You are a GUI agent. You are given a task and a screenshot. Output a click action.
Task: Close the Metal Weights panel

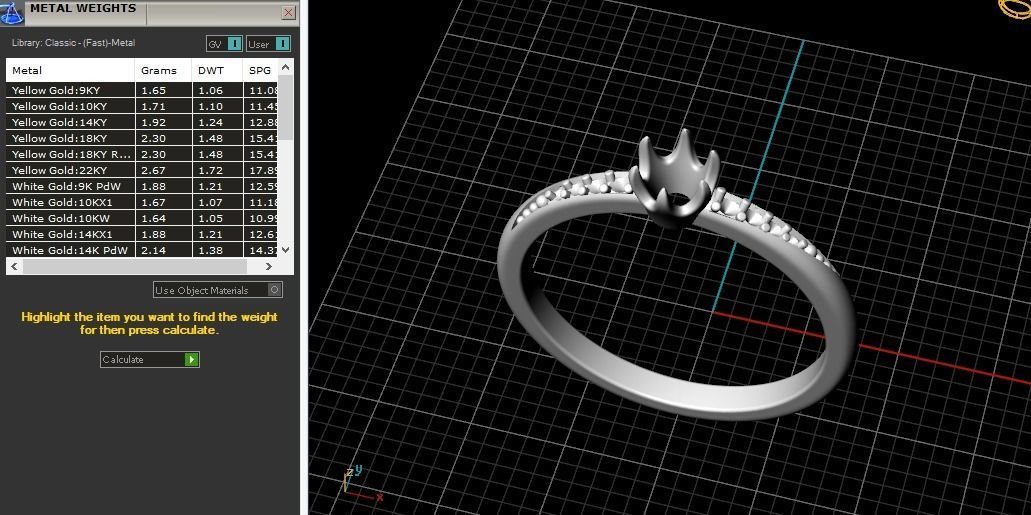(x=288, y=12)
